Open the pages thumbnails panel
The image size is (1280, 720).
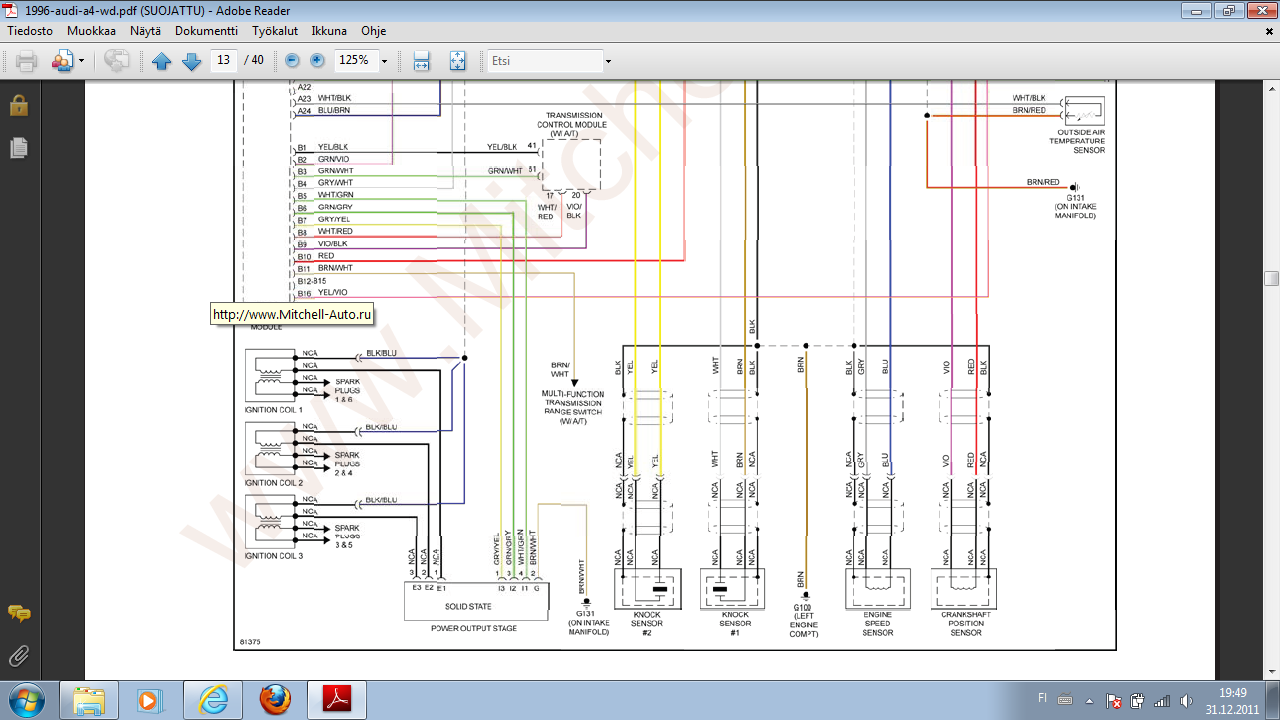tap(18, 148)
